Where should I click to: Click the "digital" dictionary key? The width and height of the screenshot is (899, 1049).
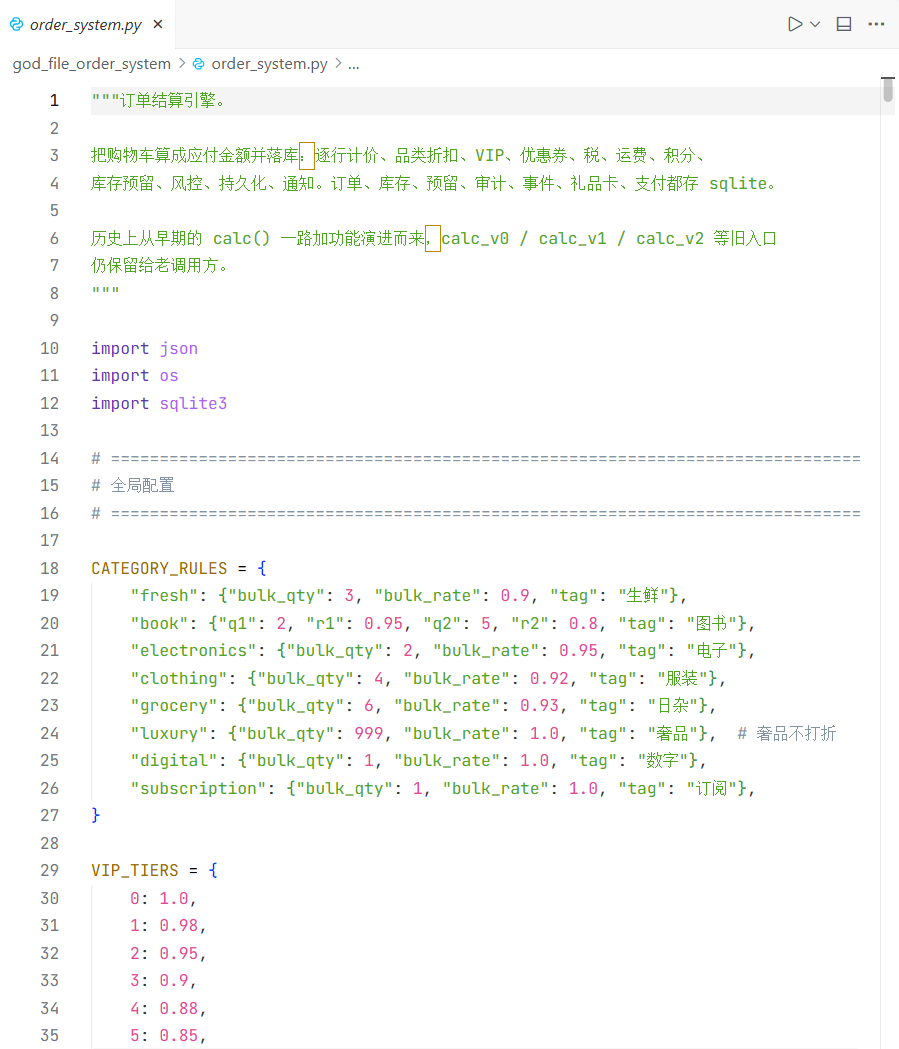[174, 761]
